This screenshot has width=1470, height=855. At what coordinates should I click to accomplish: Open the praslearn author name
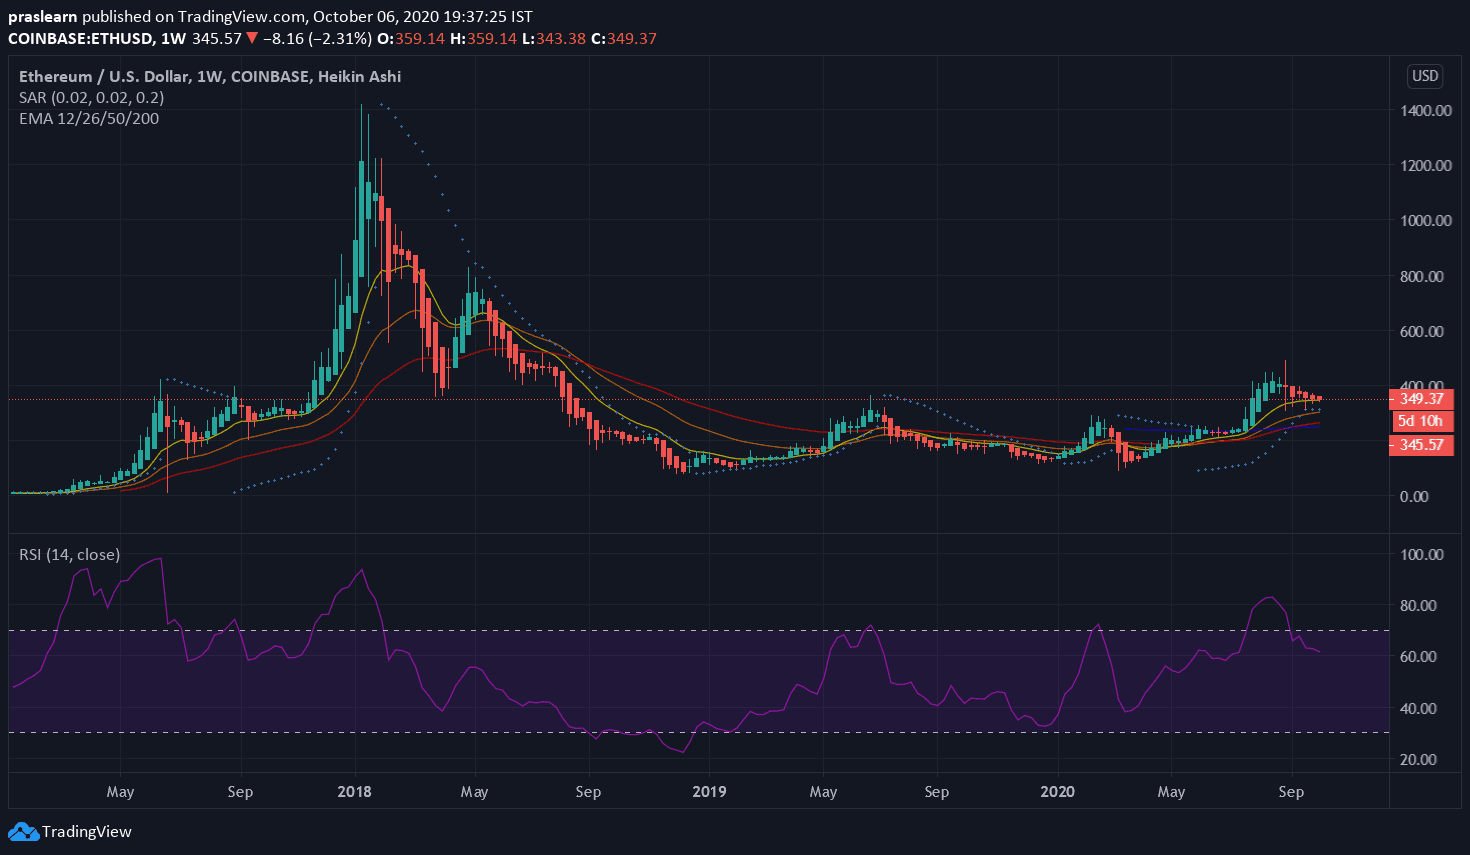coord(42,16)
